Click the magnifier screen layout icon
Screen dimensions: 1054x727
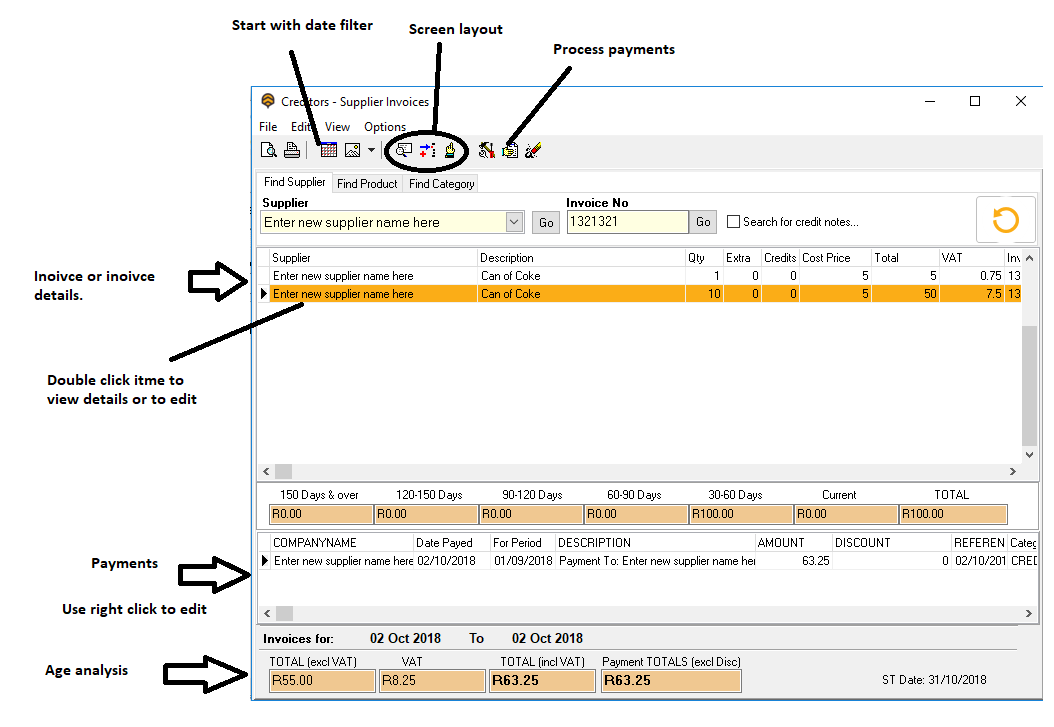(x=404, y=151)
